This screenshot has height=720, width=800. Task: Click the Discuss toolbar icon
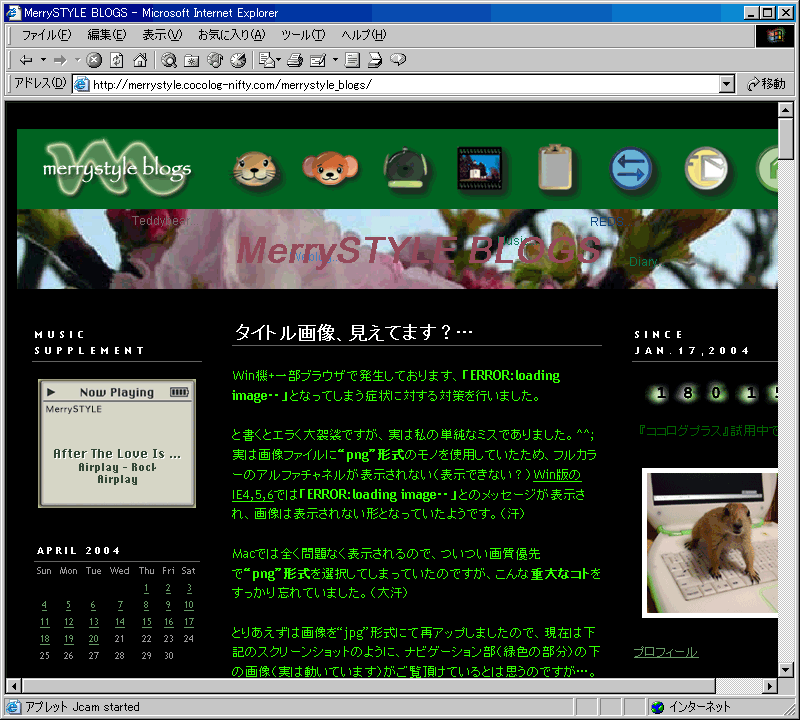[352, 60]
